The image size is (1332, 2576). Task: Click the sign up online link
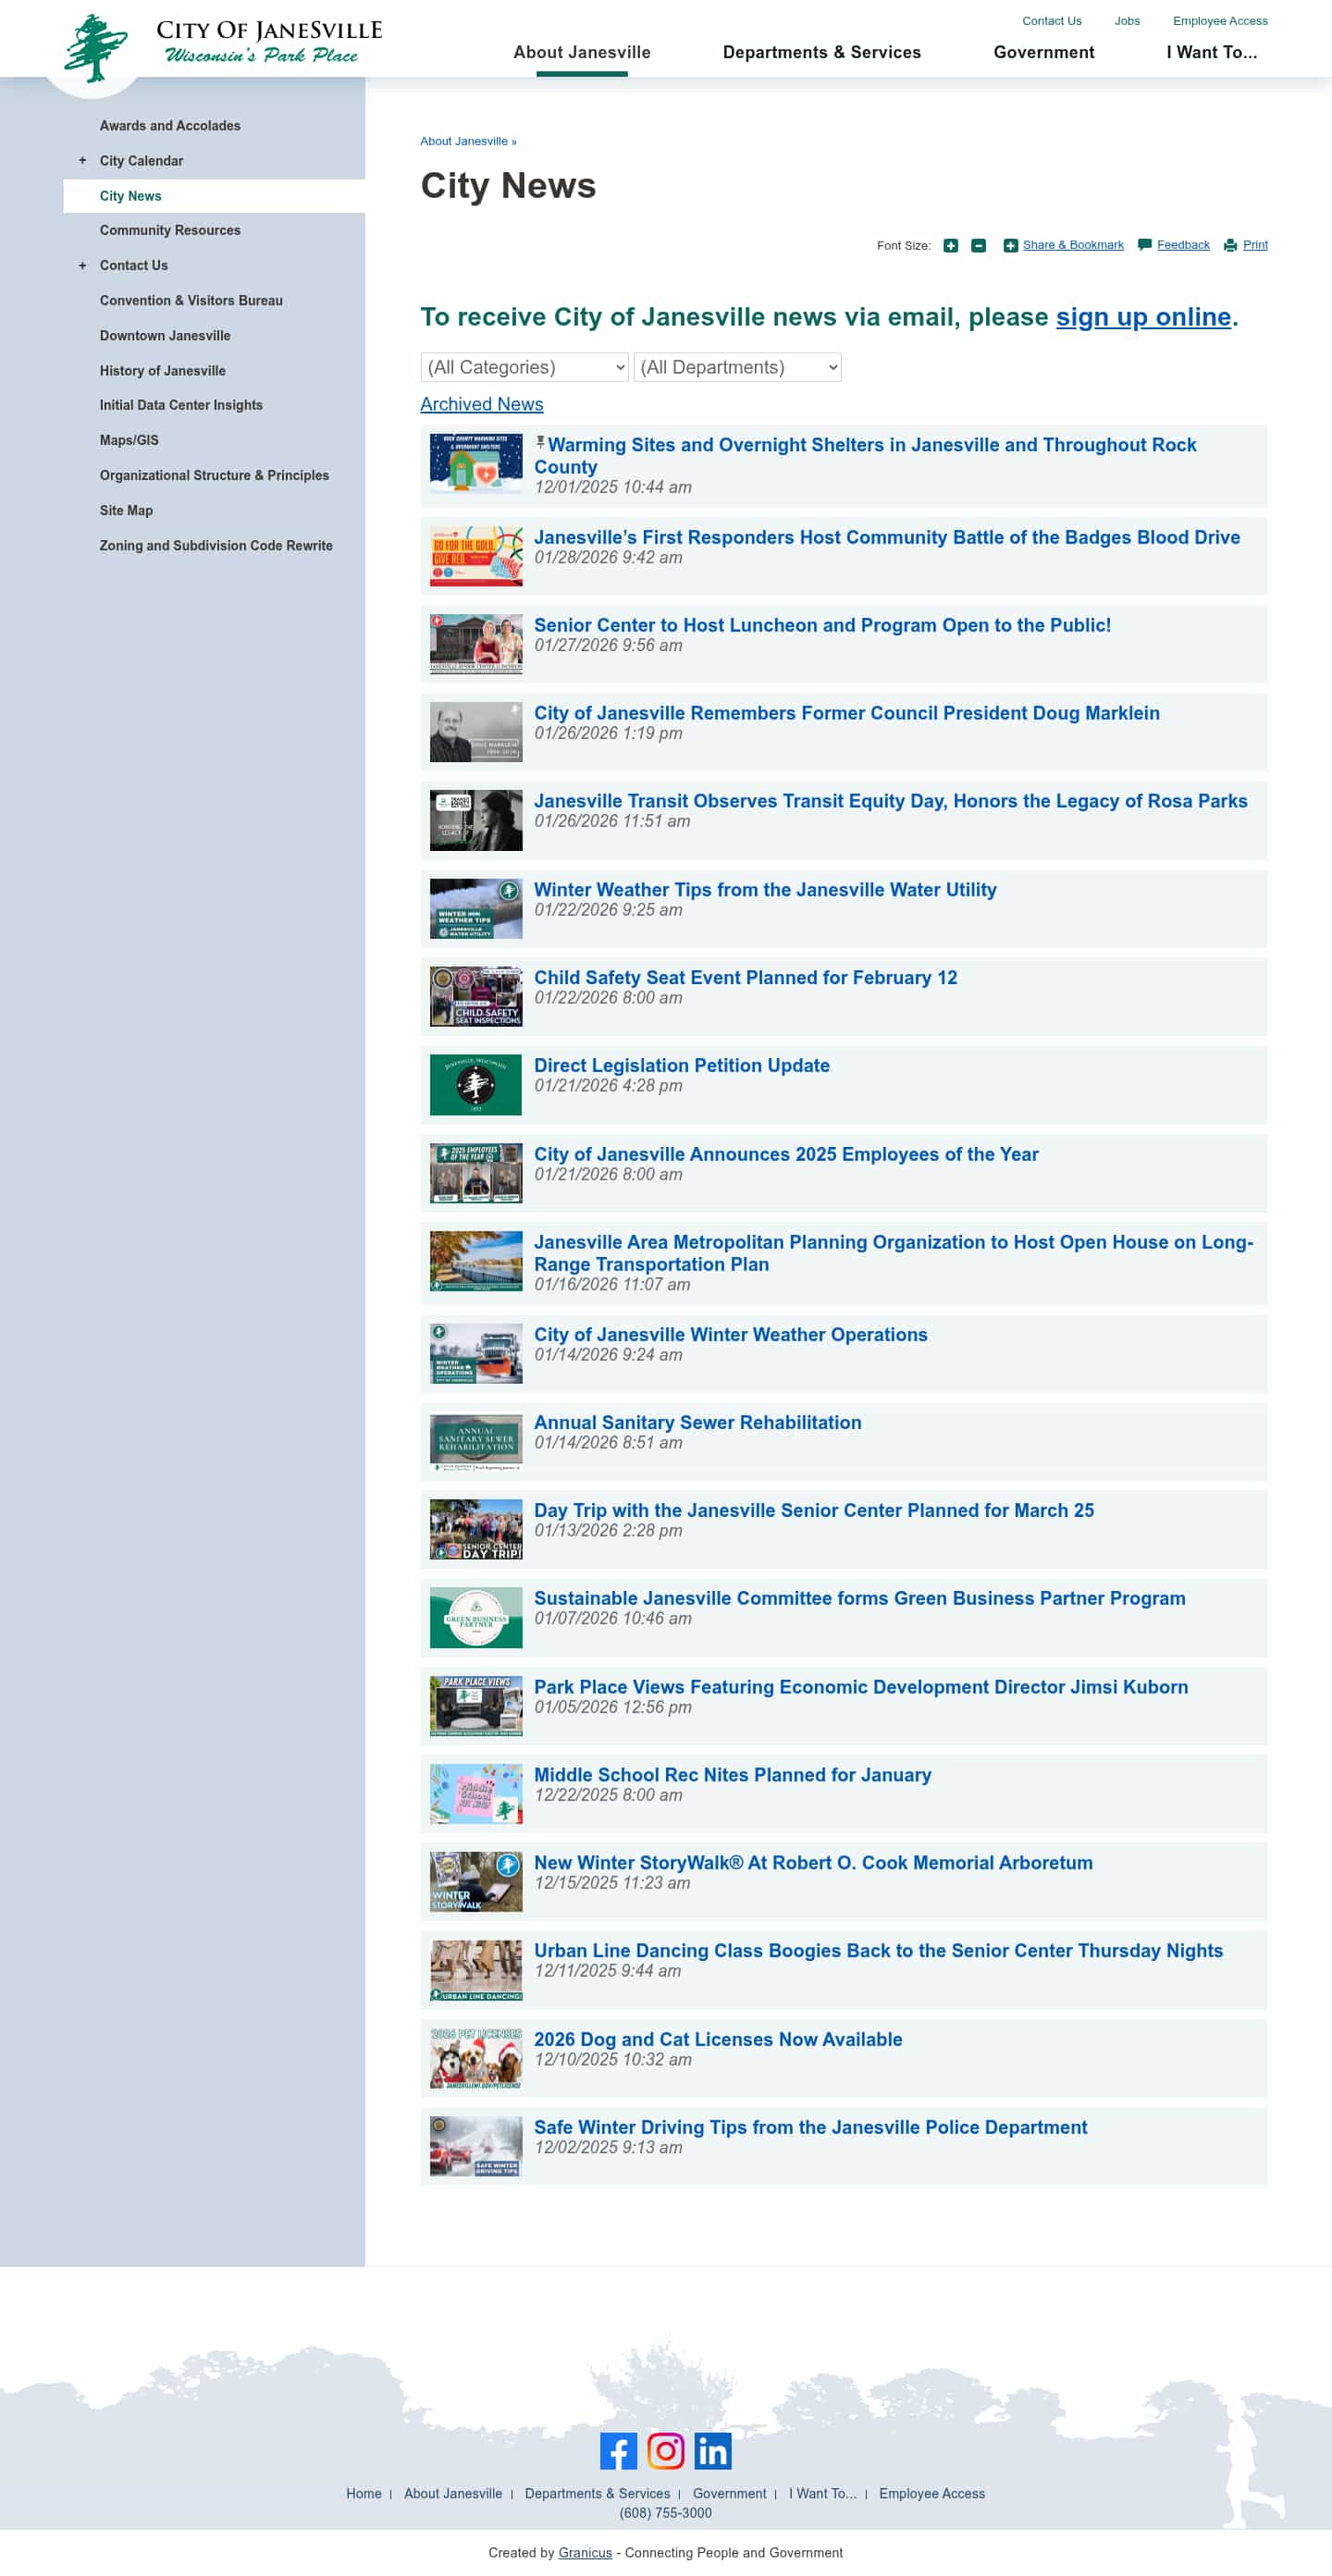tap(1143, 316)
